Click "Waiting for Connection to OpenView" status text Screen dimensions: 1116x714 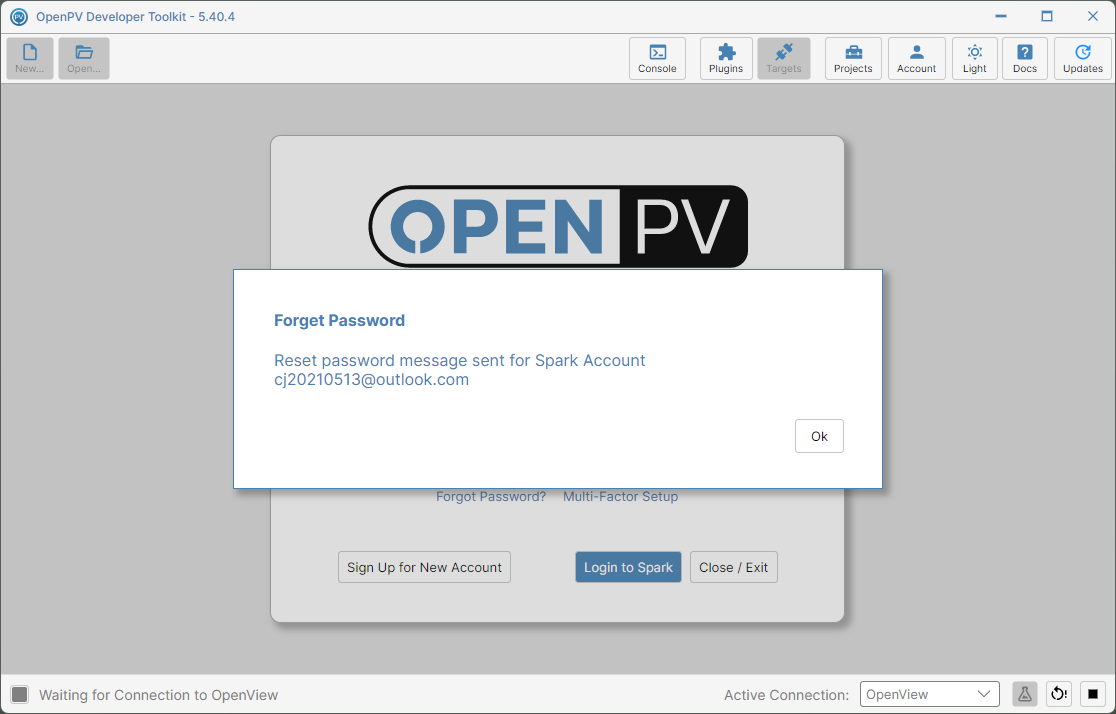159,695
